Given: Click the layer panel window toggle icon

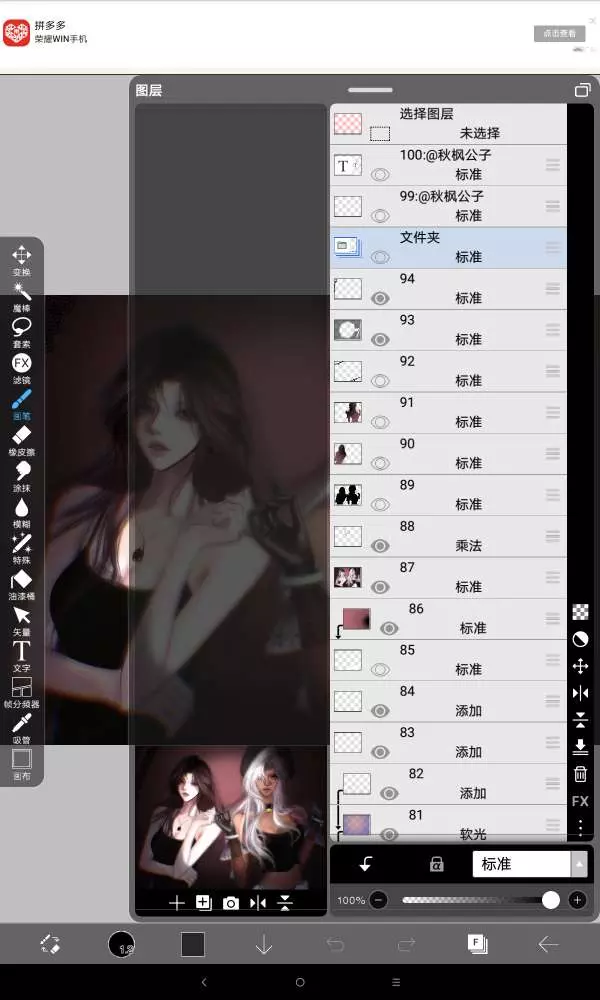Looking at the screenshot, I should coord(582,91).
